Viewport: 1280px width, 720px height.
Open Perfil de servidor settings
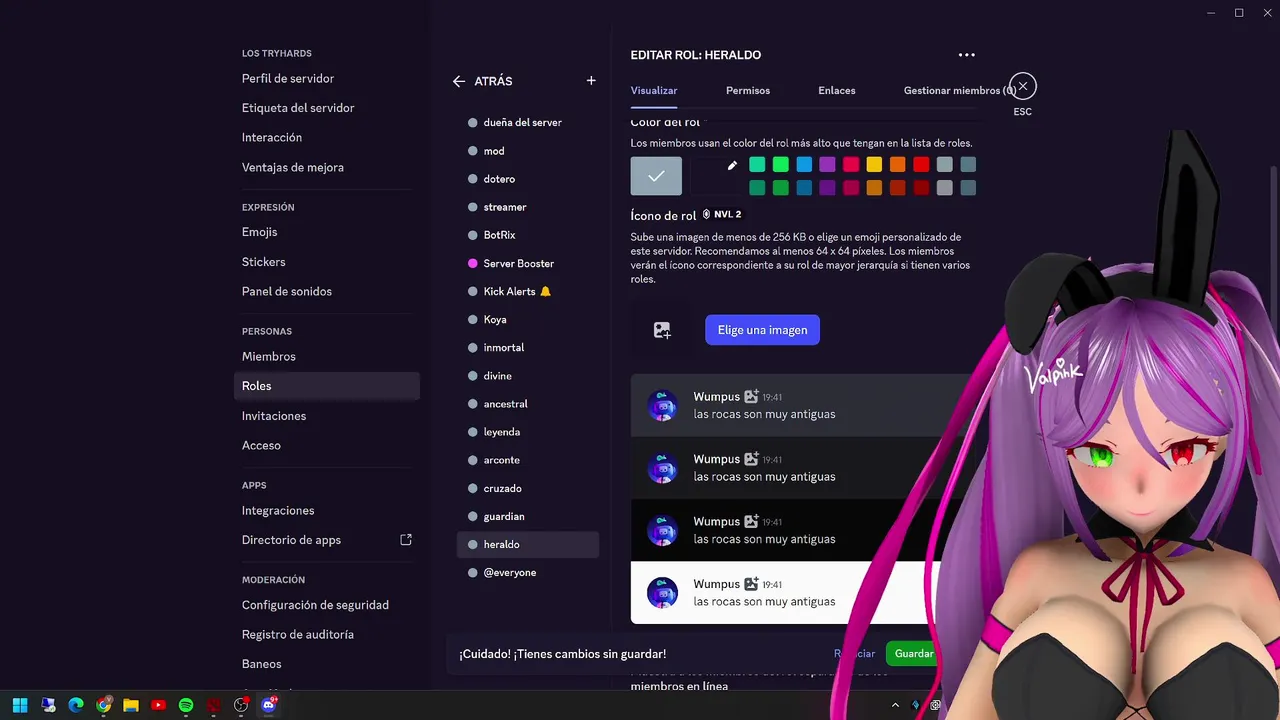pyautogui.click(x=327, y=78)
